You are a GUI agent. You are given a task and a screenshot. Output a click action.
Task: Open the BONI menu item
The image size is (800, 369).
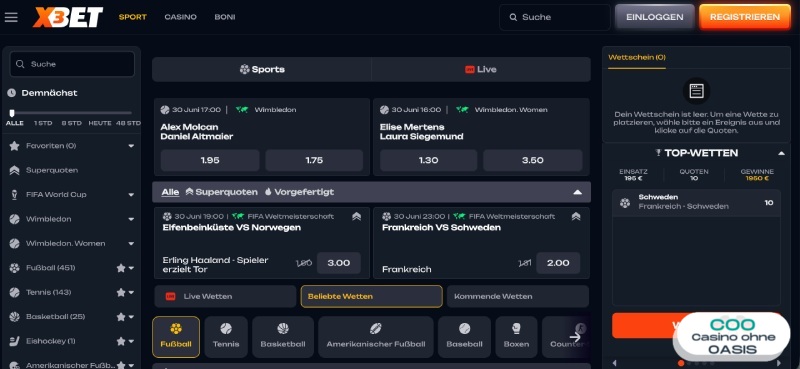point(224,17)
